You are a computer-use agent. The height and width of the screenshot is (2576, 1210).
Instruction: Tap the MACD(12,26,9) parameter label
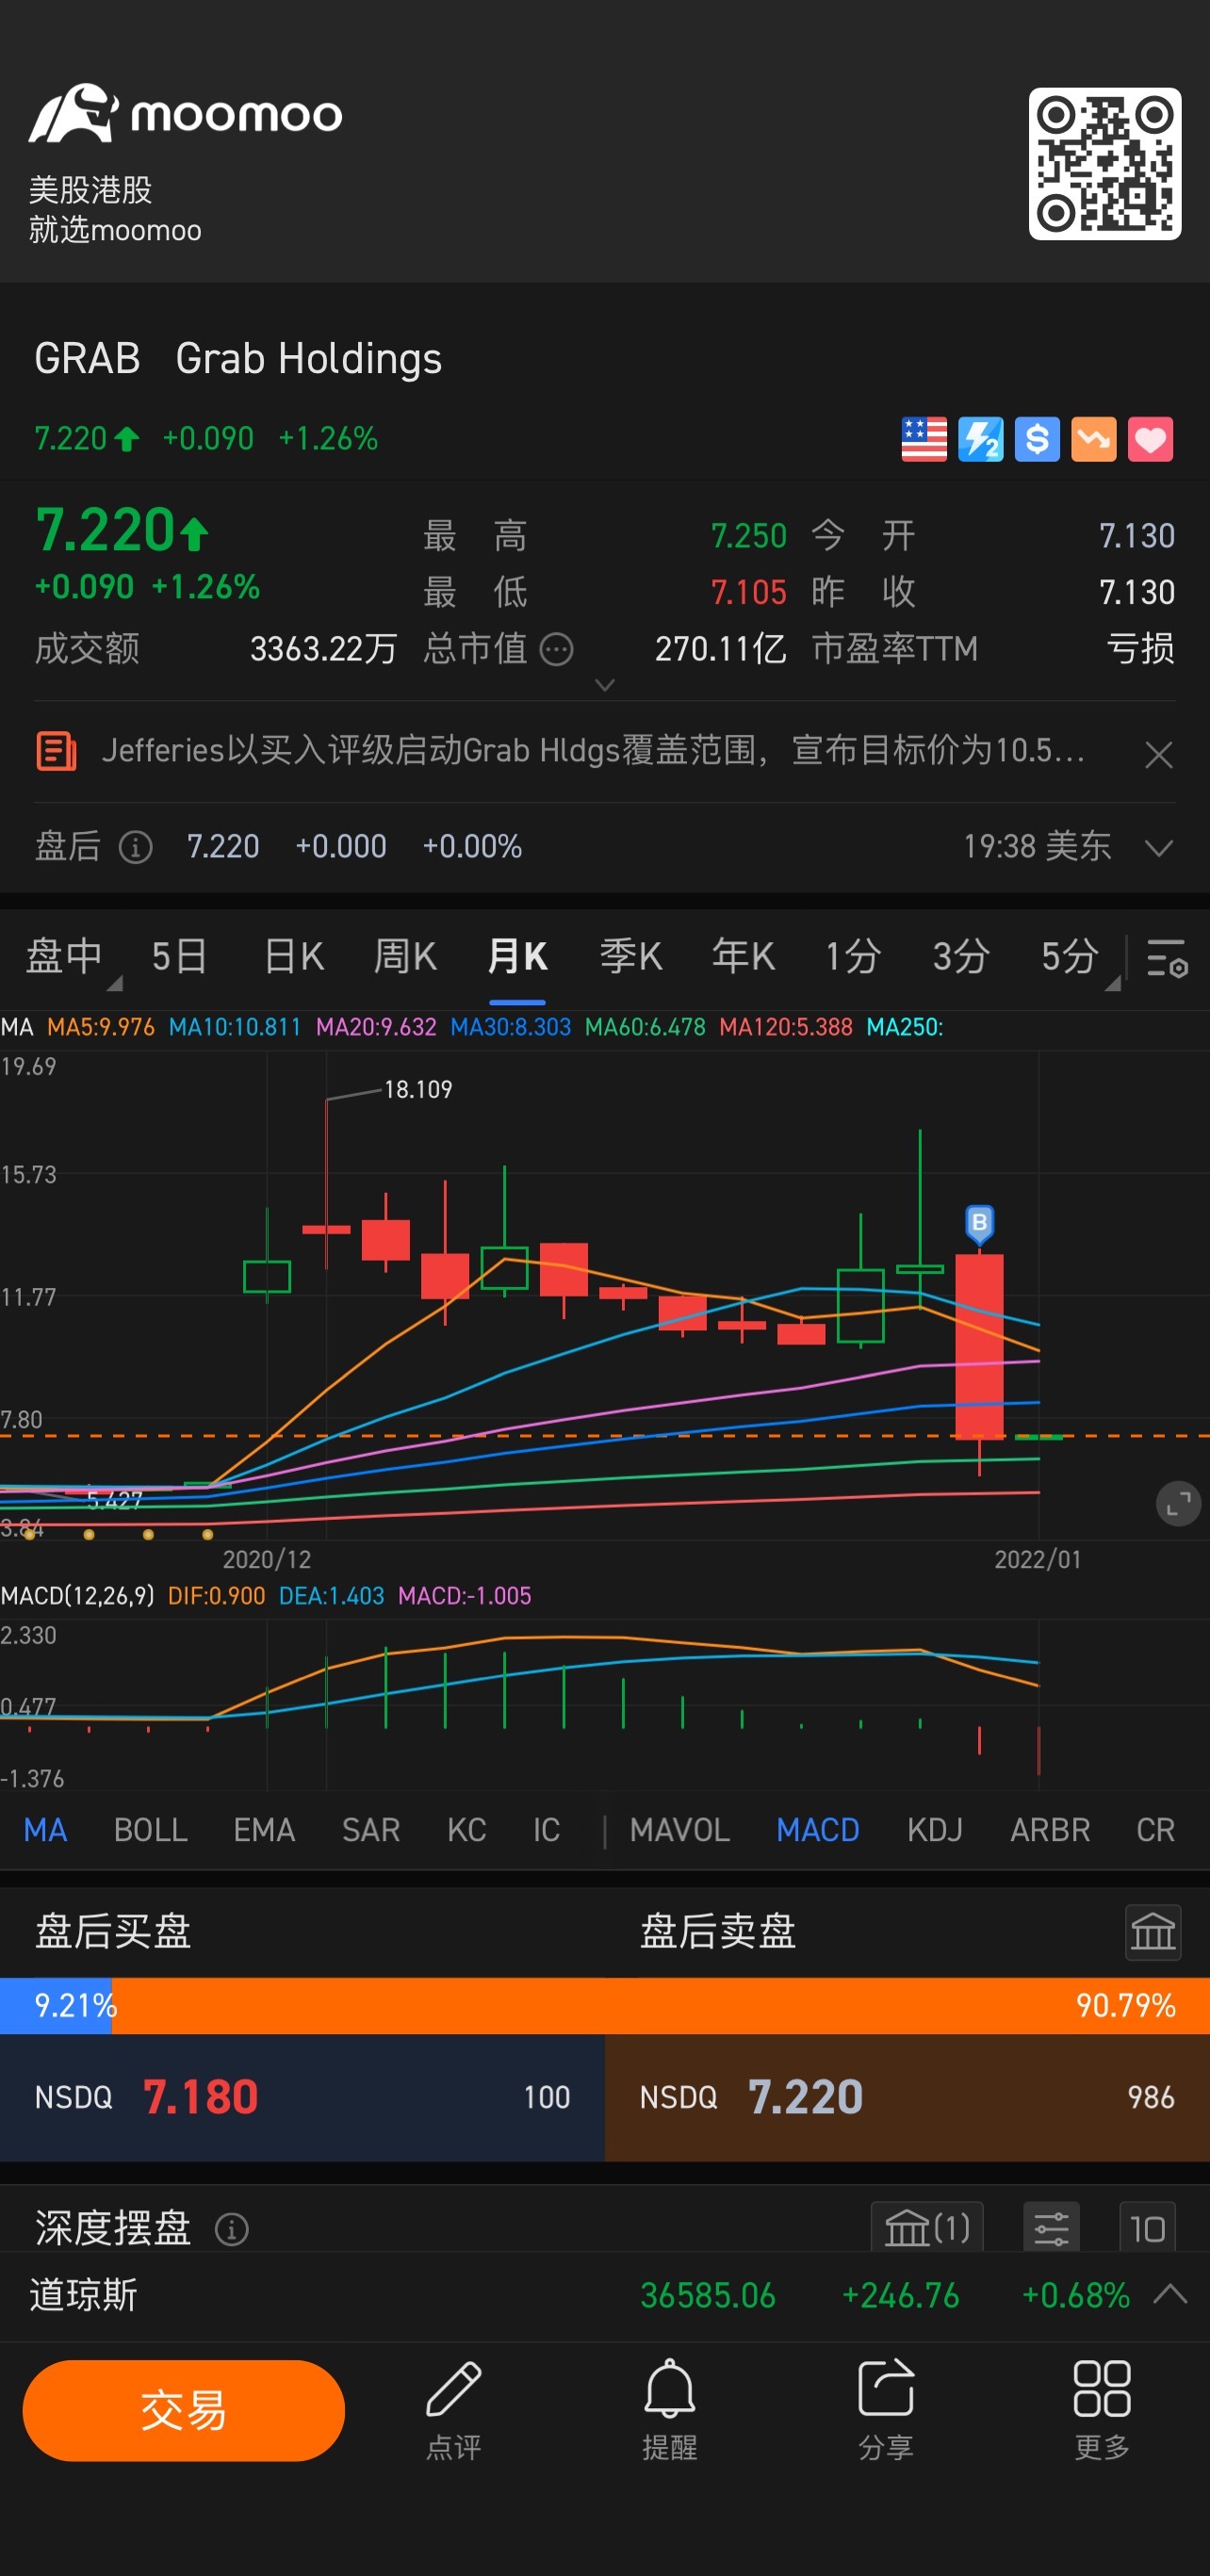click(78, 1595)
